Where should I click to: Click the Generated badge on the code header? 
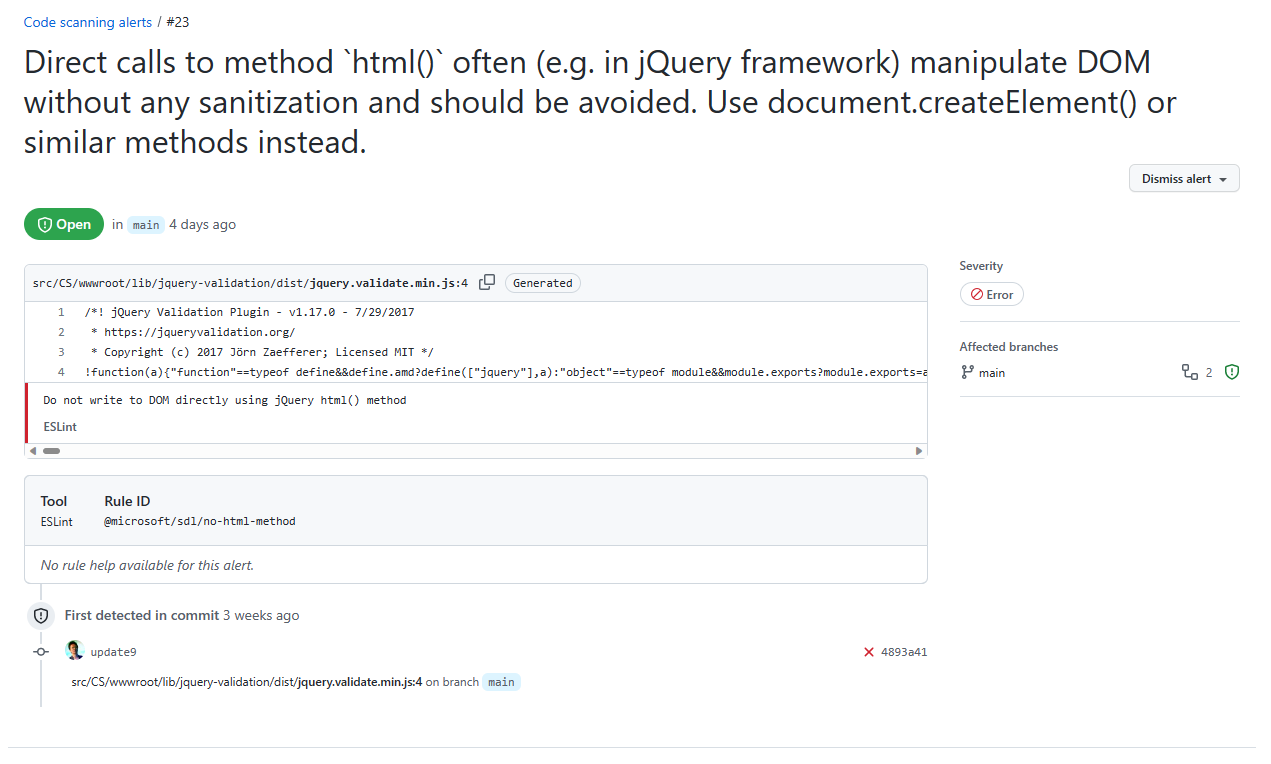pos(542,283)
